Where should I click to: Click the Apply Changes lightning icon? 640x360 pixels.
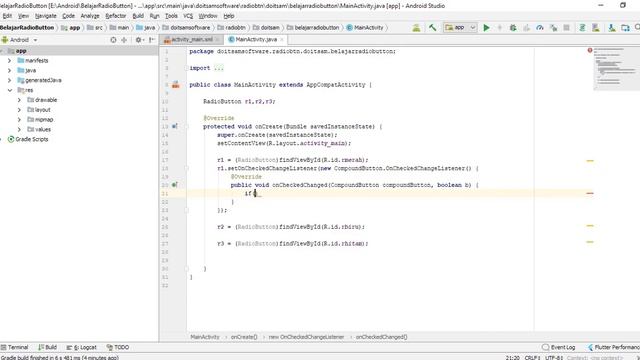(500, 28)
